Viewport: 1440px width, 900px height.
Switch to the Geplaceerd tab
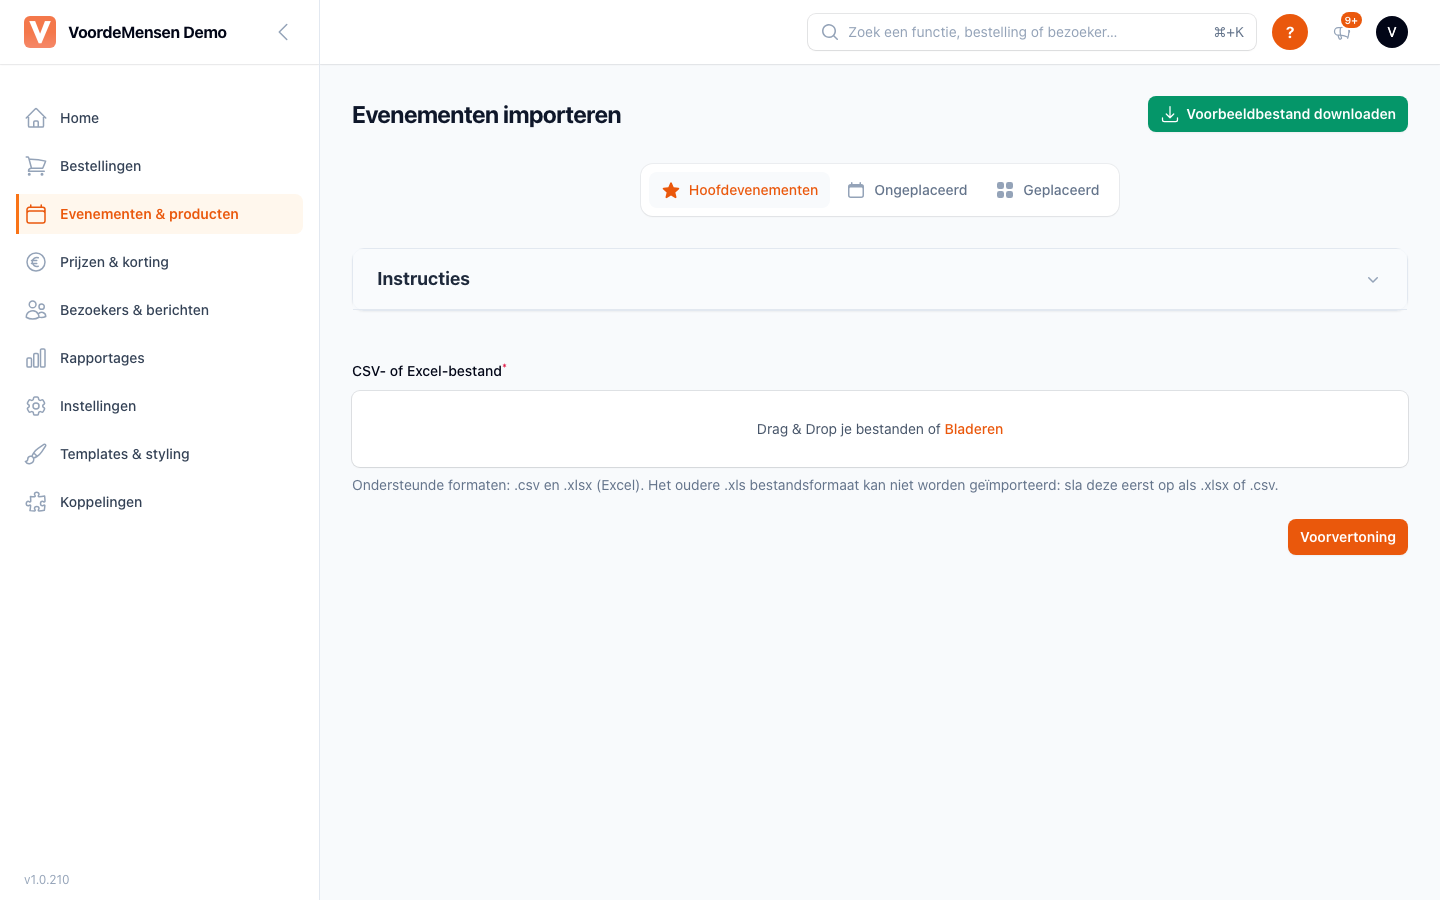tap(1048, 190)
